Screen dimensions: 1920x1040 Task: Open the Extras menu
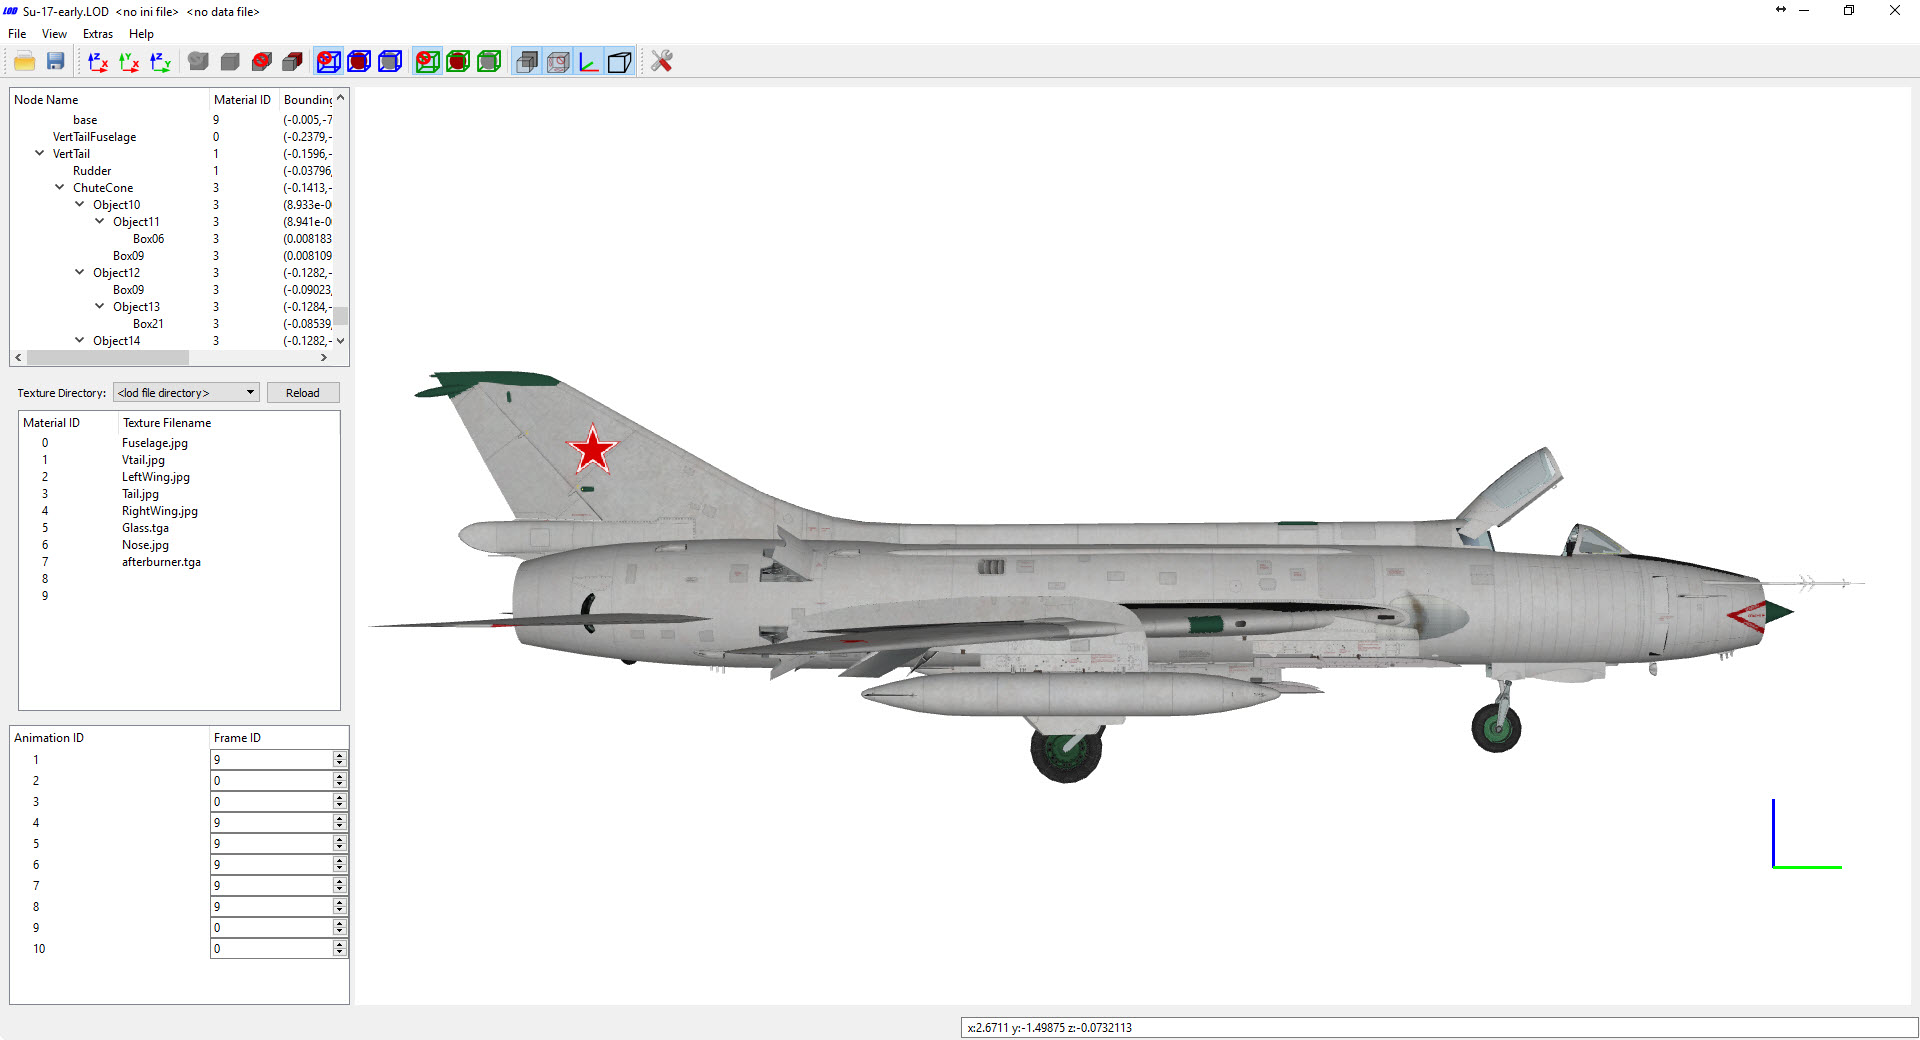(x=98, y=34)
